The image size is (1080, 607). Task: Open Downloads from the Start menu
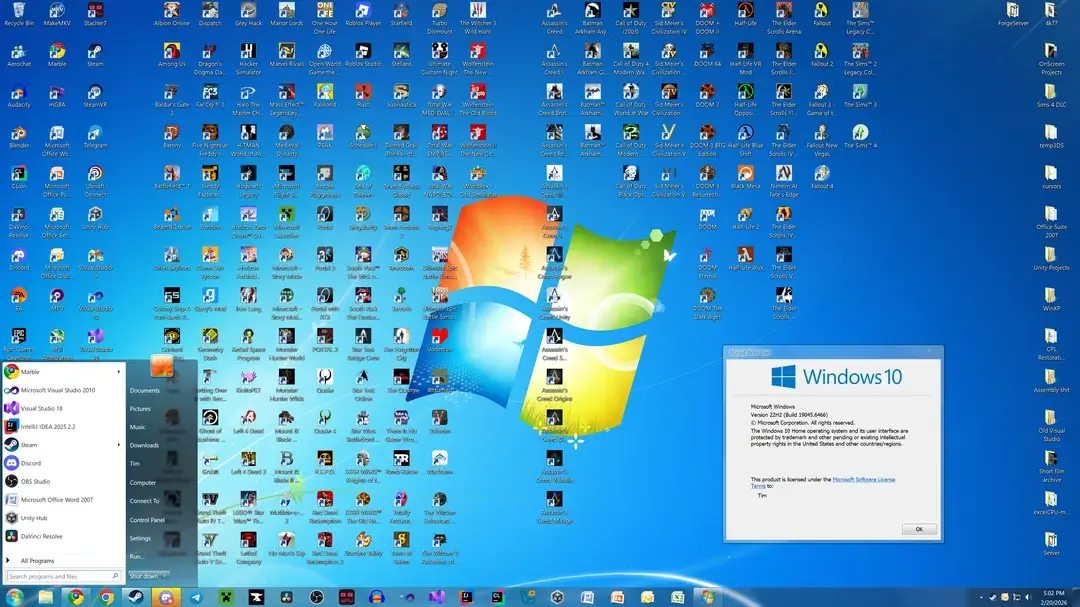pos(145,446)
